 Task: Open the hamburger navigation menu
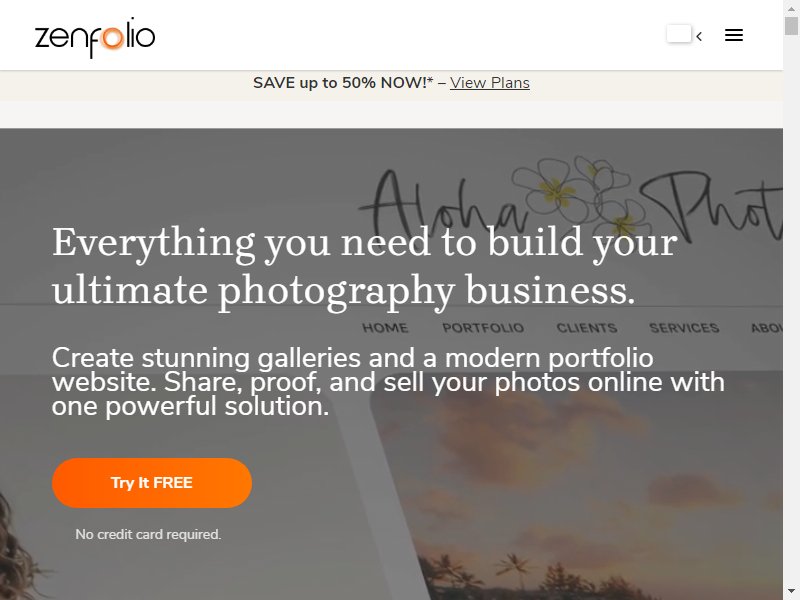(x=734, y=35)
